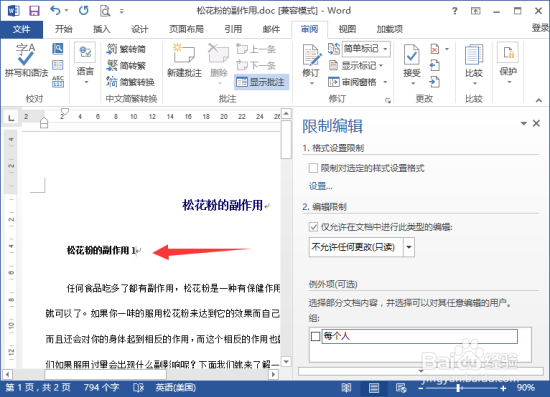Click the tab selector L button on ruler

coord(12,118)
